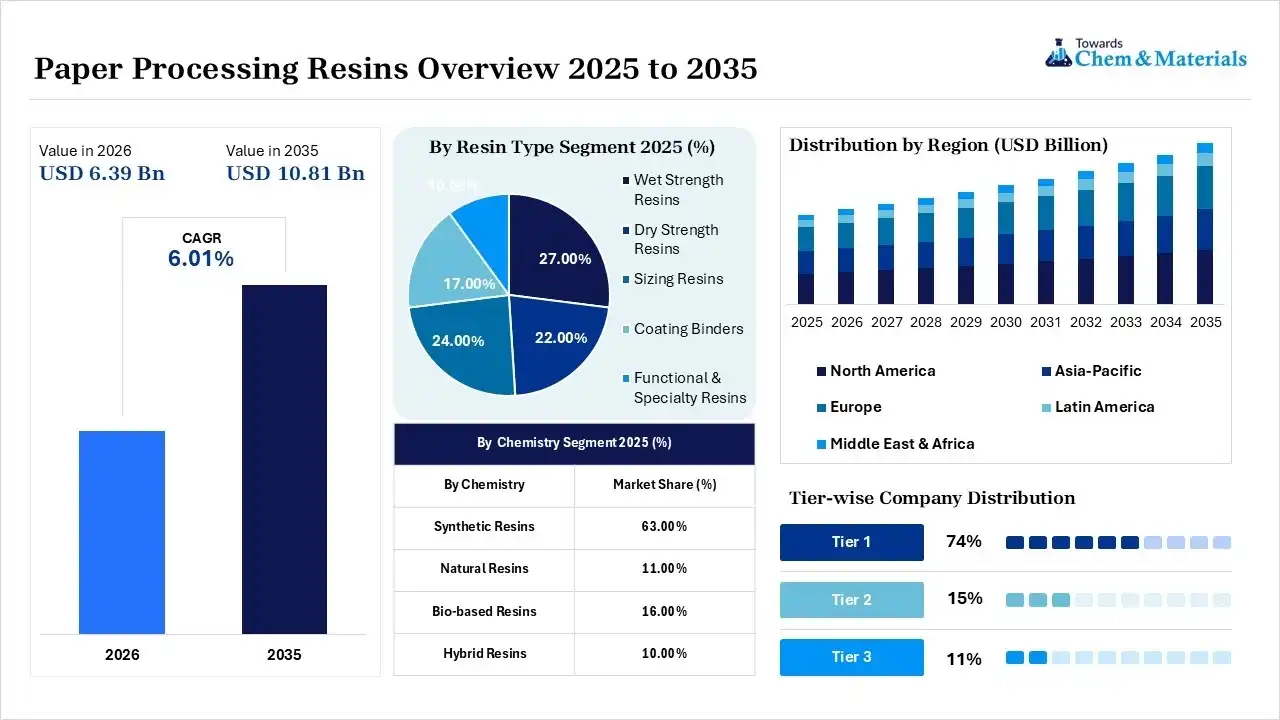Click the 2025 stacked bar in region chart
Screen dimensions: 1280x720
[x=806, y=259]
